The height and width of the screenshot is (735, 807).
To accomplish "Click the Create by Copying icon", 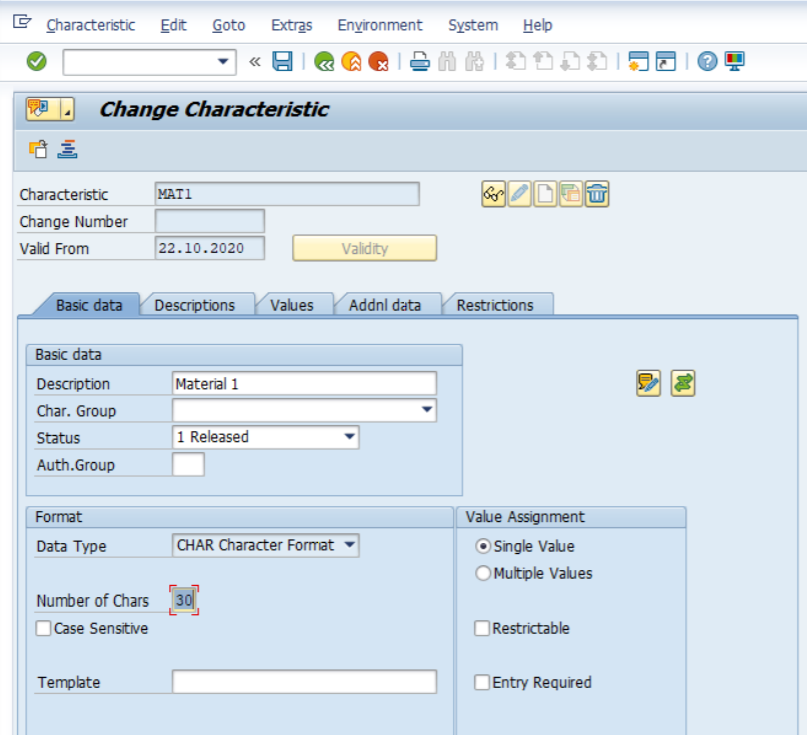I will click(571, 194).
